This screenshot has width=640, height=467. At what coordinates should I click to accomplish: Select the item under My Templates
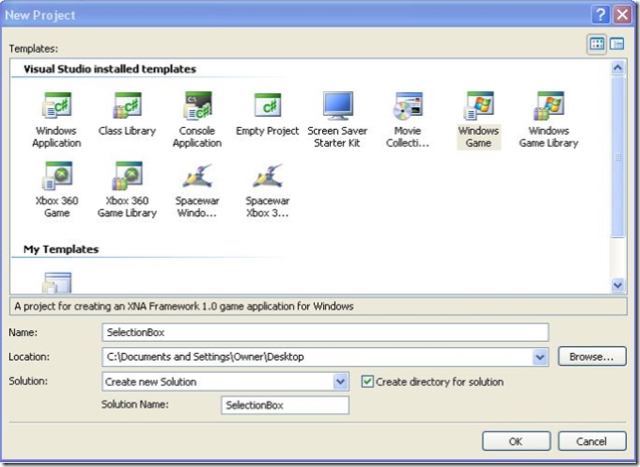(57, 282)
